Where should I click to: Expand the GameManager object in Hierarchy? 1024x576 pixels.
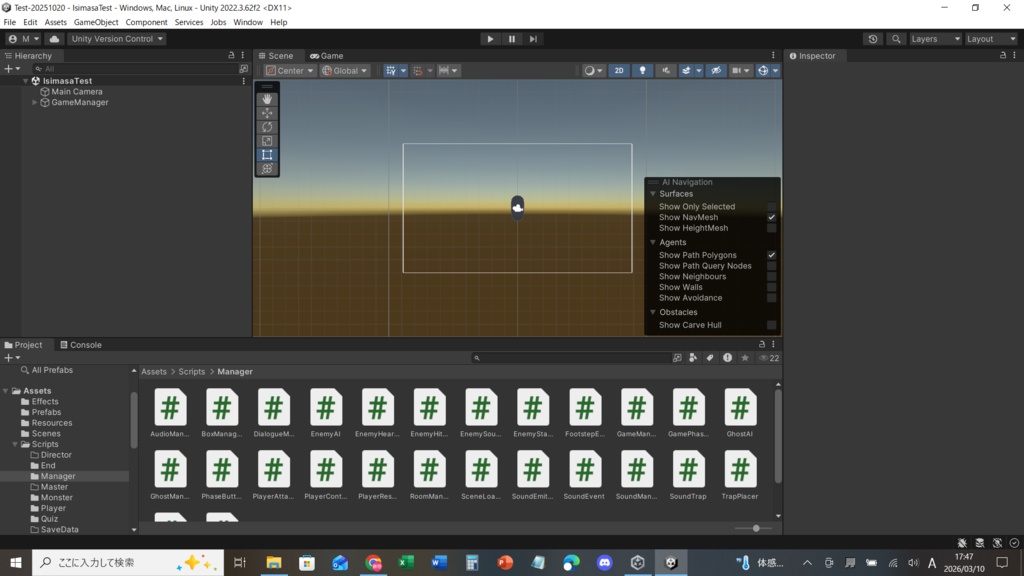(35, 102)
